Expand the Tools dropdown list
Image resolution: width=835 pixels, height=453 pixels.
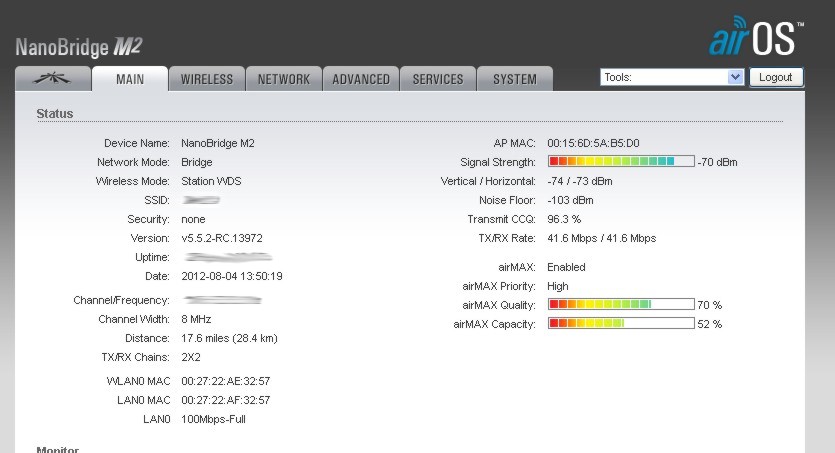point(672,77)
